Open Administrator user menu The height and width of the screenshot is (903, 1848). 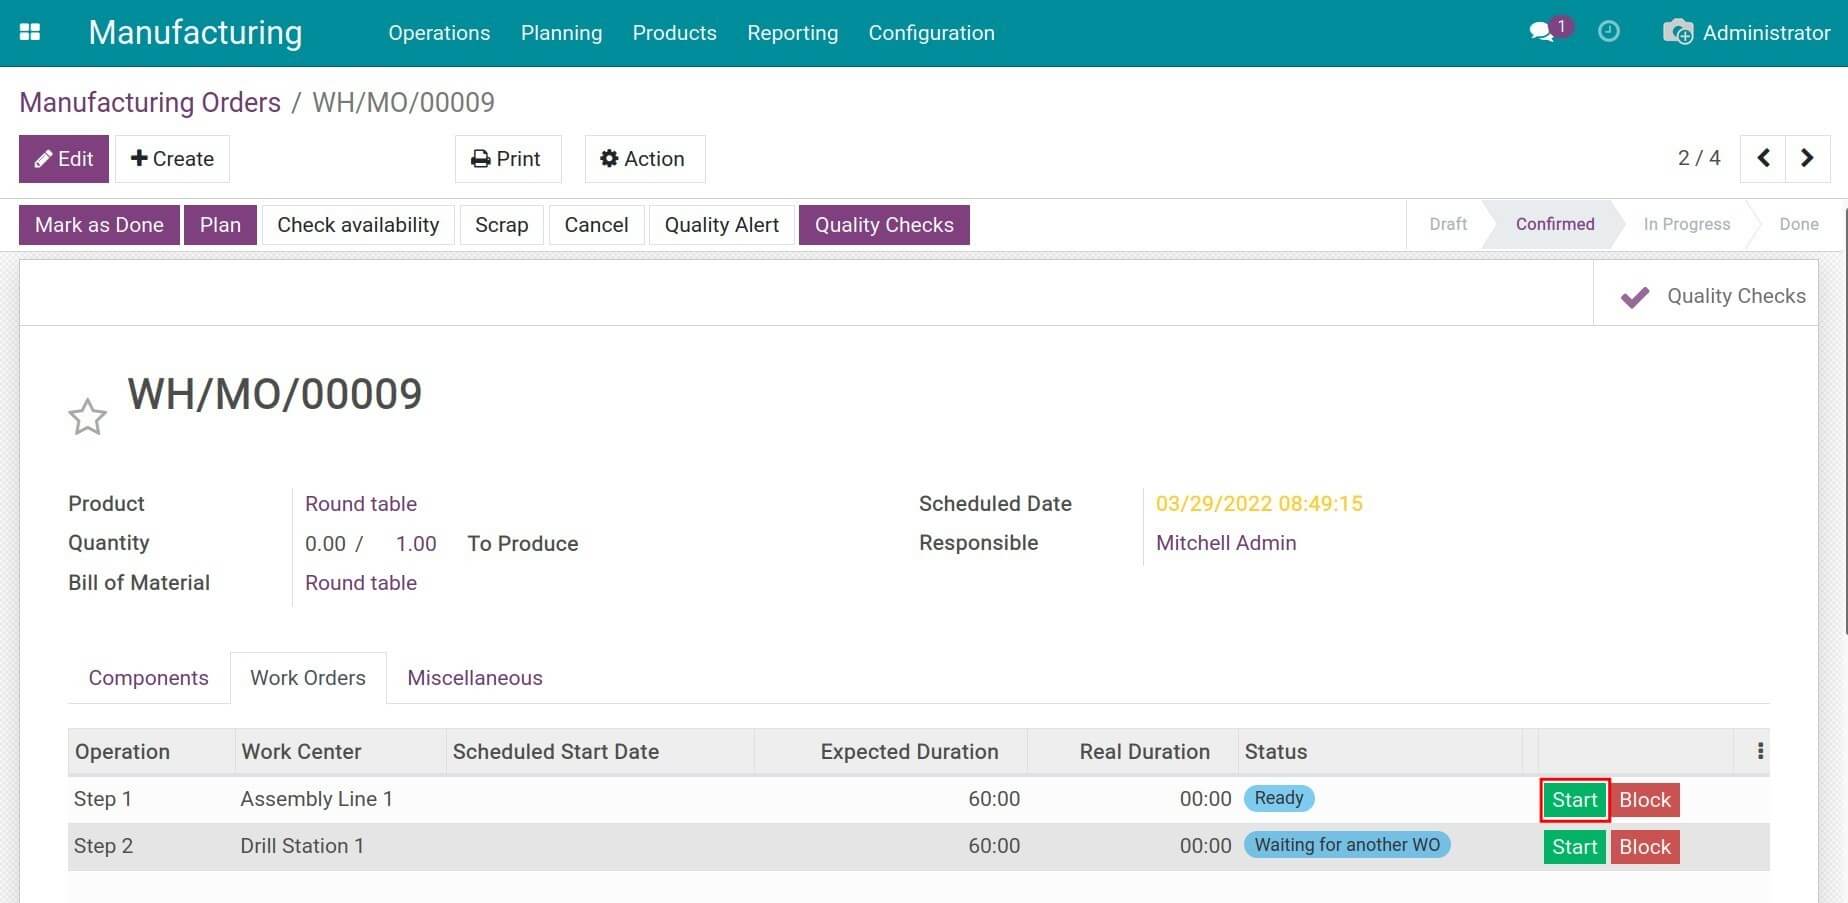coord(1746,33)
